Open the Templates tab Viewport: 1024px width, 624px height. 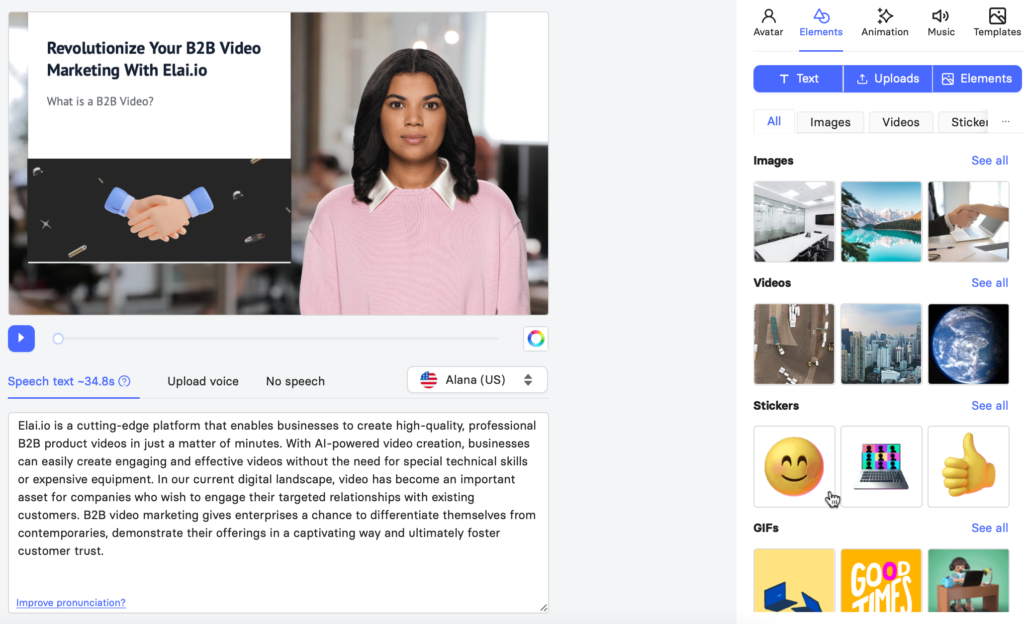coord(997,22)
